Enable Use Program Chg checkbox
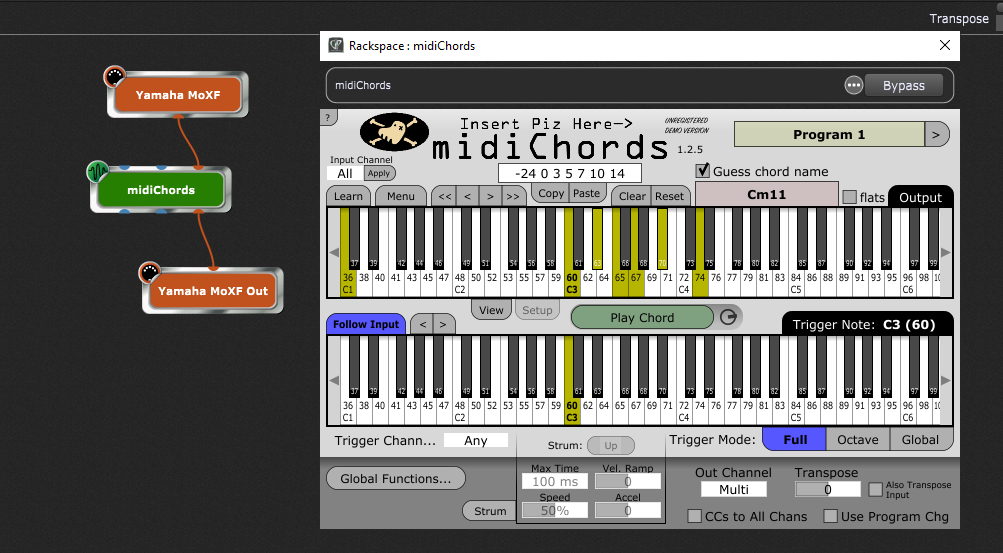1003x553 pixels. click(x=830, y=516)
